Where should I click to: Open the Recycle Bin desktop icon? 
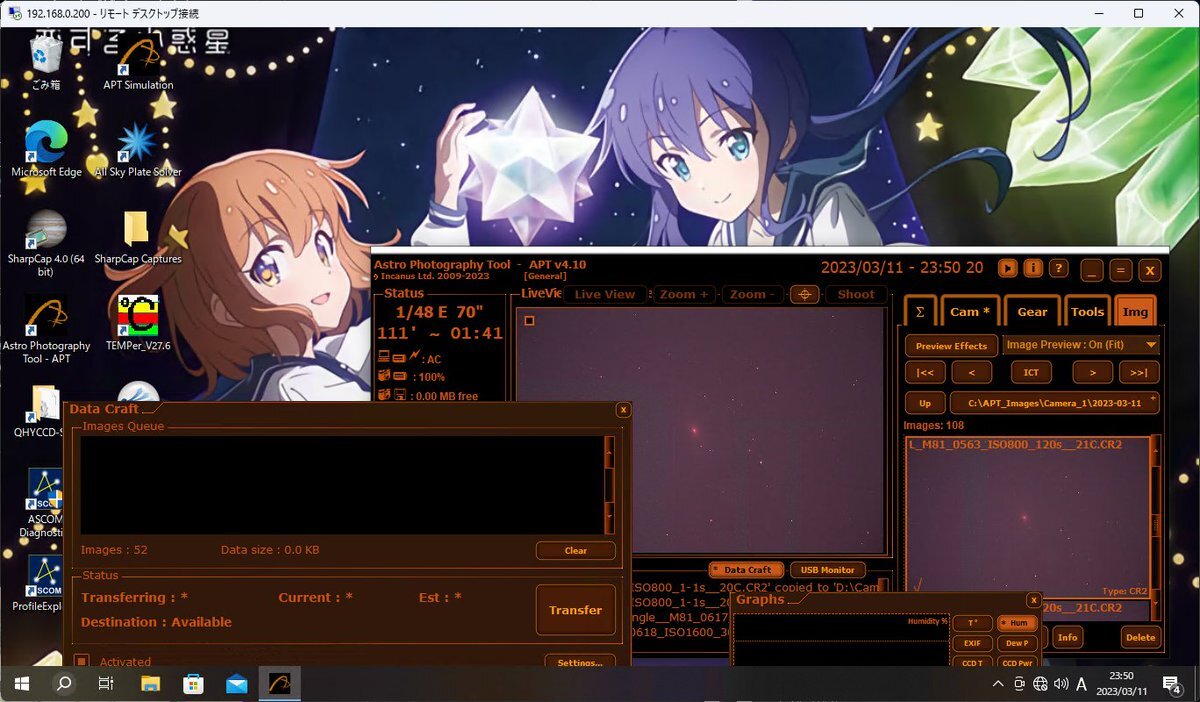(x=46, y=62)
